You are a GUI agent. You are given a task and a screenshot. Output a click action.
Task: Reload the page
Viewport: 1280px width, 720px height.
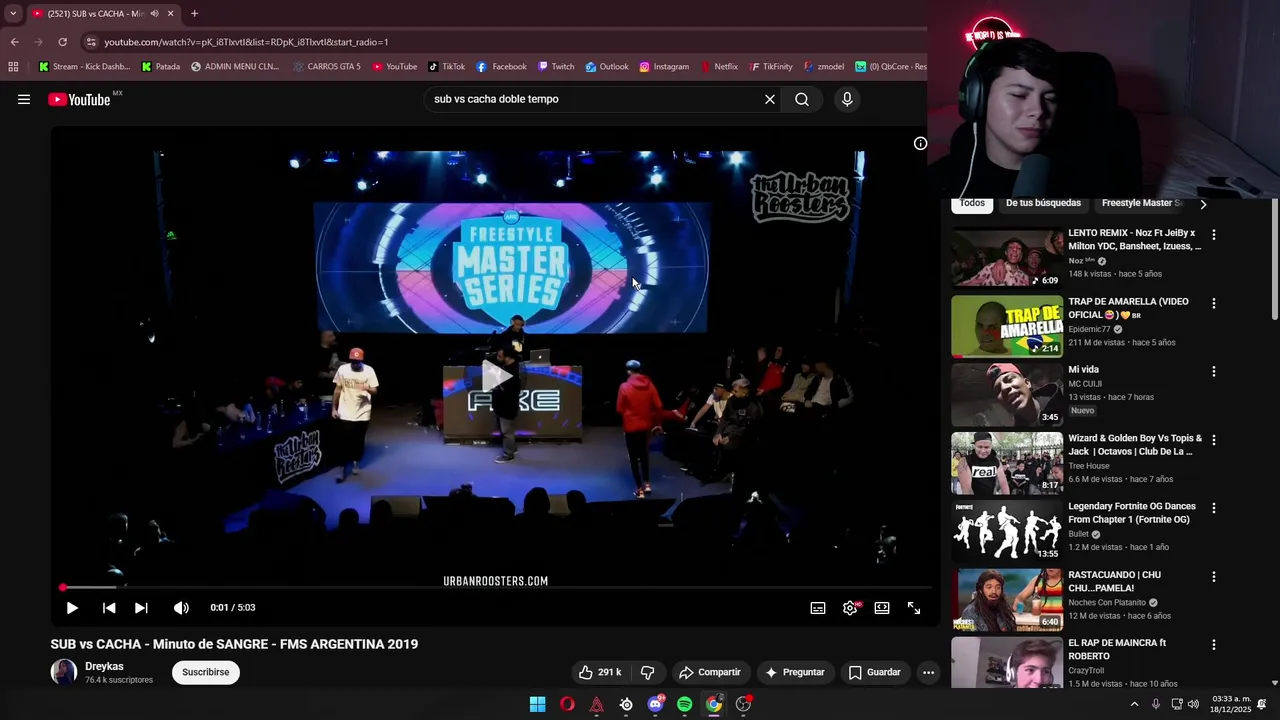(62, 42)
